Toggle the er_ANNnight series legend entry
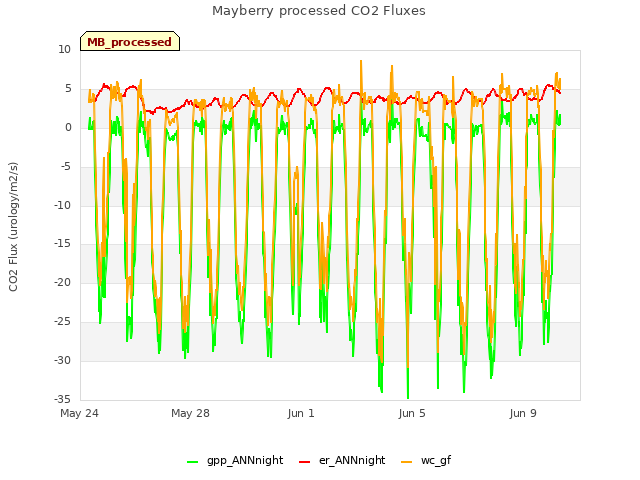 tap(342, 460)
